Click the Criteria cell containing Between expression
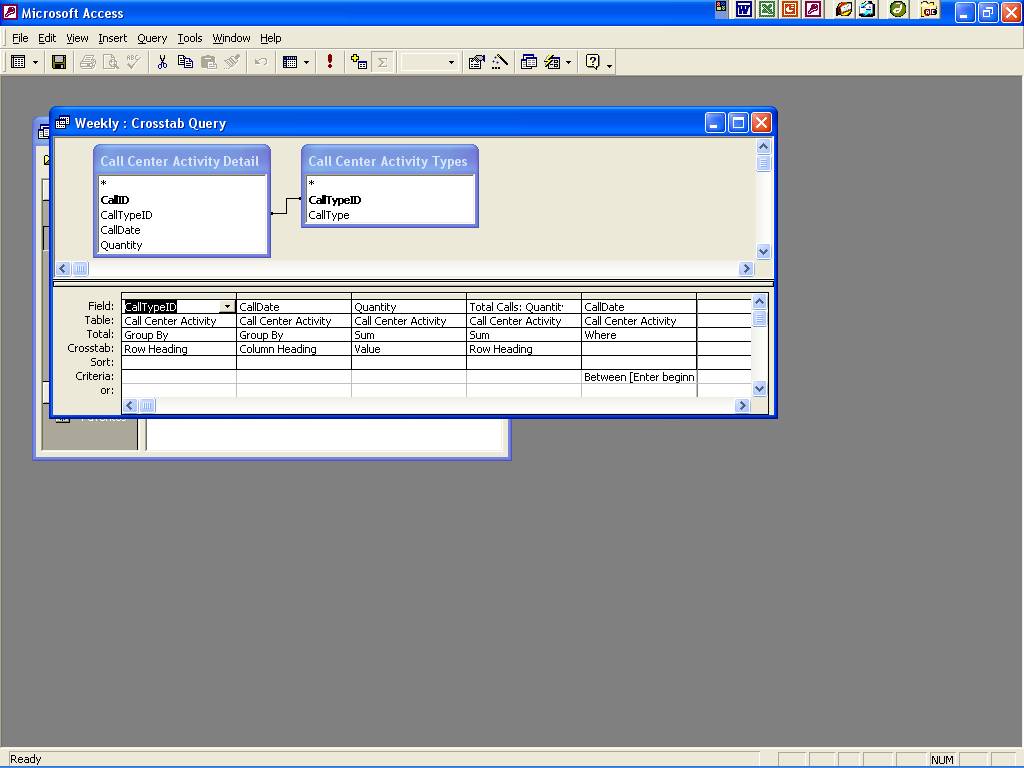The image size is (1024, 768). (x=638, y=377)
